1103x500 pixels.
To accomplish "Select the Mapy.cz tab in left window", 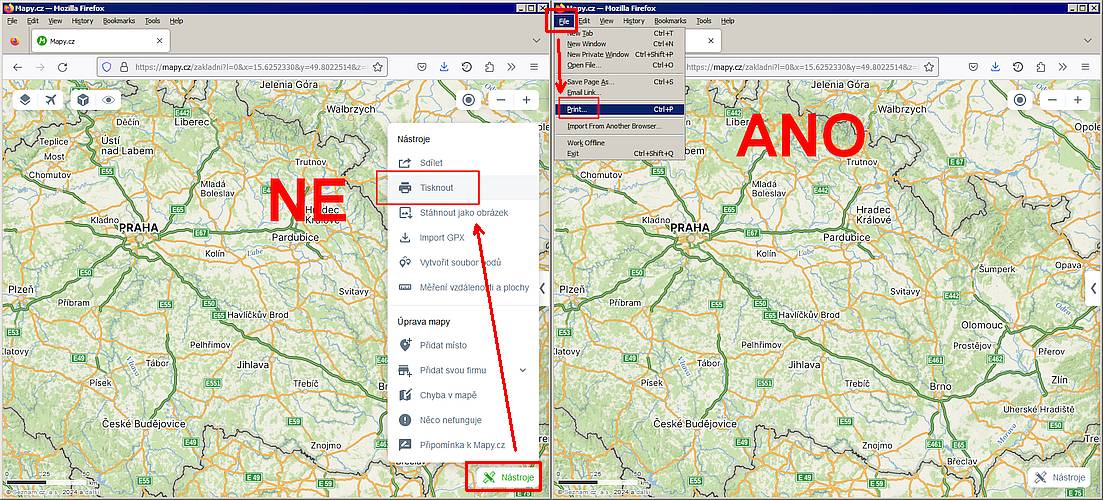I will click(x=99, y=41).
